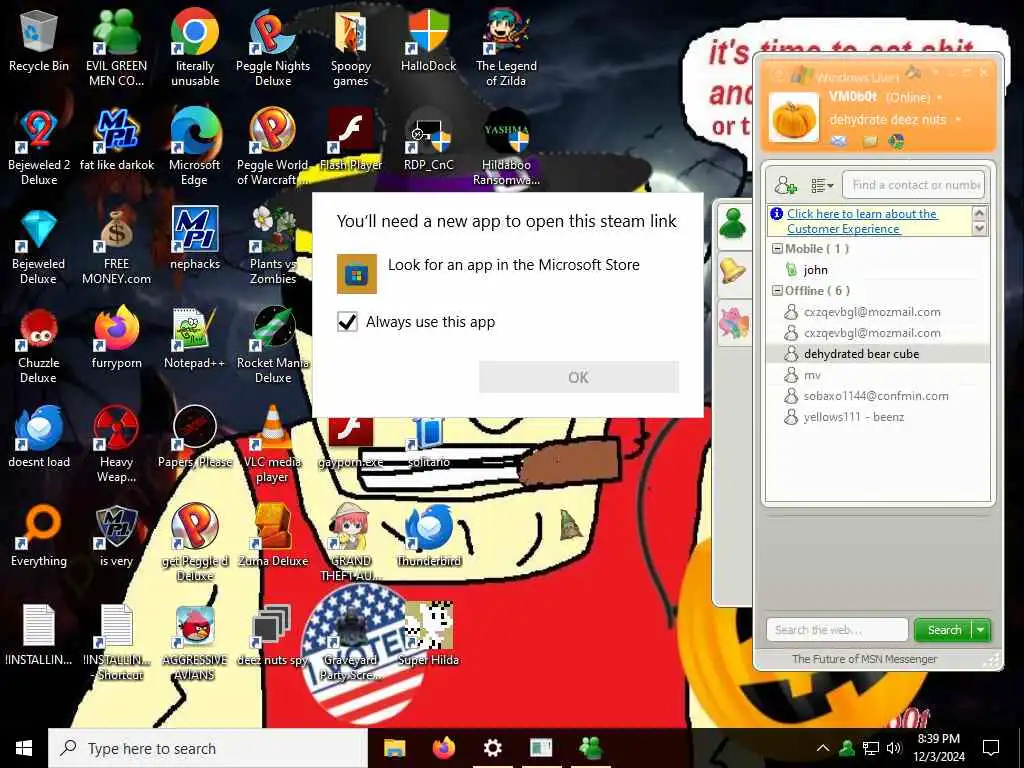
Task: Click the OK button in the dialog
Action: point(579,377)
